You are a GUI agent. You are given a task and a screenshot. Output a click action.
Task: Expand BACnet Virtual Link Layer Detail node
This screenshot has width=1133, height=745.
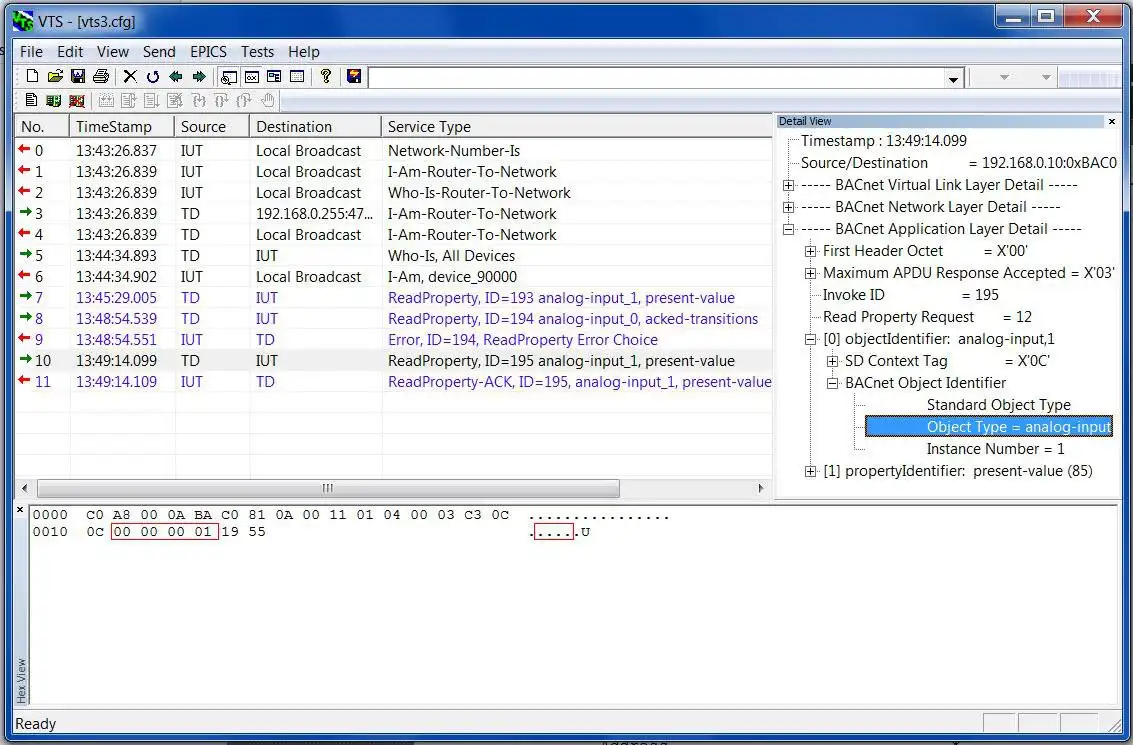(788, 186)
